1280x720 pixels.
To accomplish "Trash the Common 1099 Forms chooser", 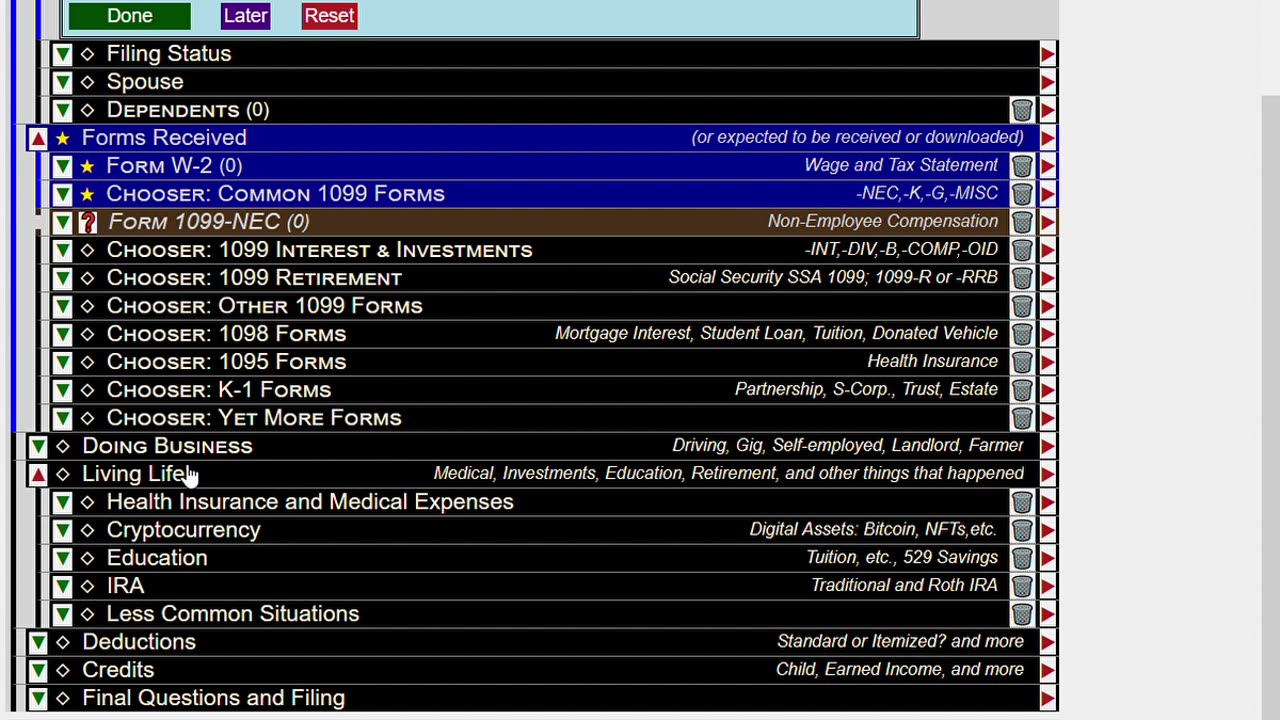I will 1021,194.
